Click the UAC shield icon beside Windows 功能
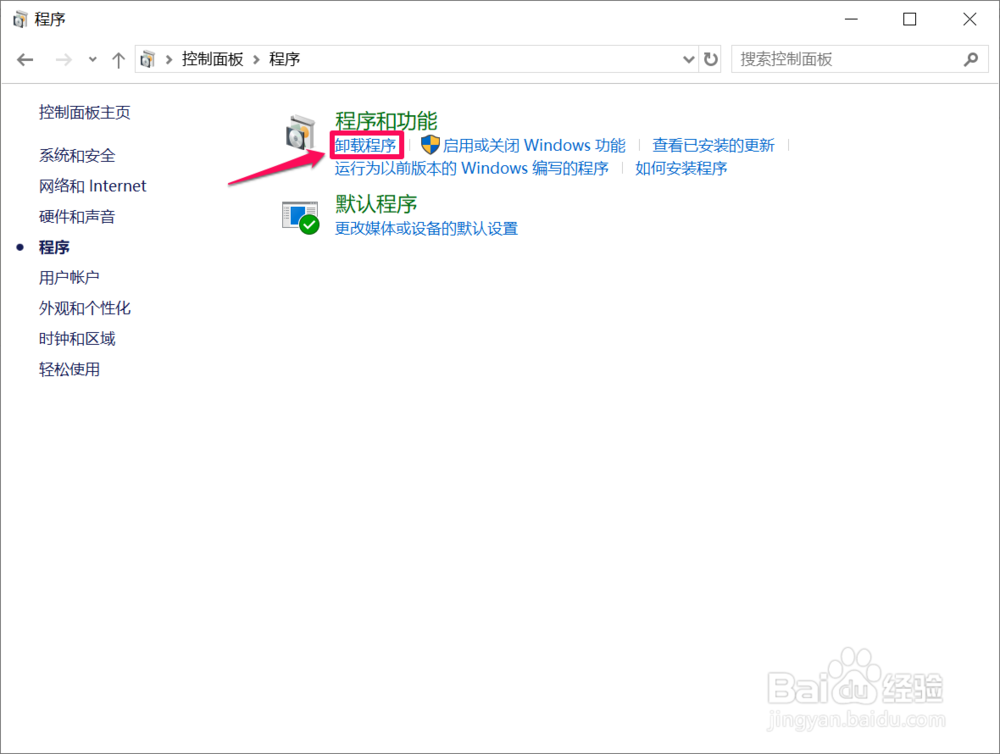Viewport: 1000px width, 754px height. 429,144
